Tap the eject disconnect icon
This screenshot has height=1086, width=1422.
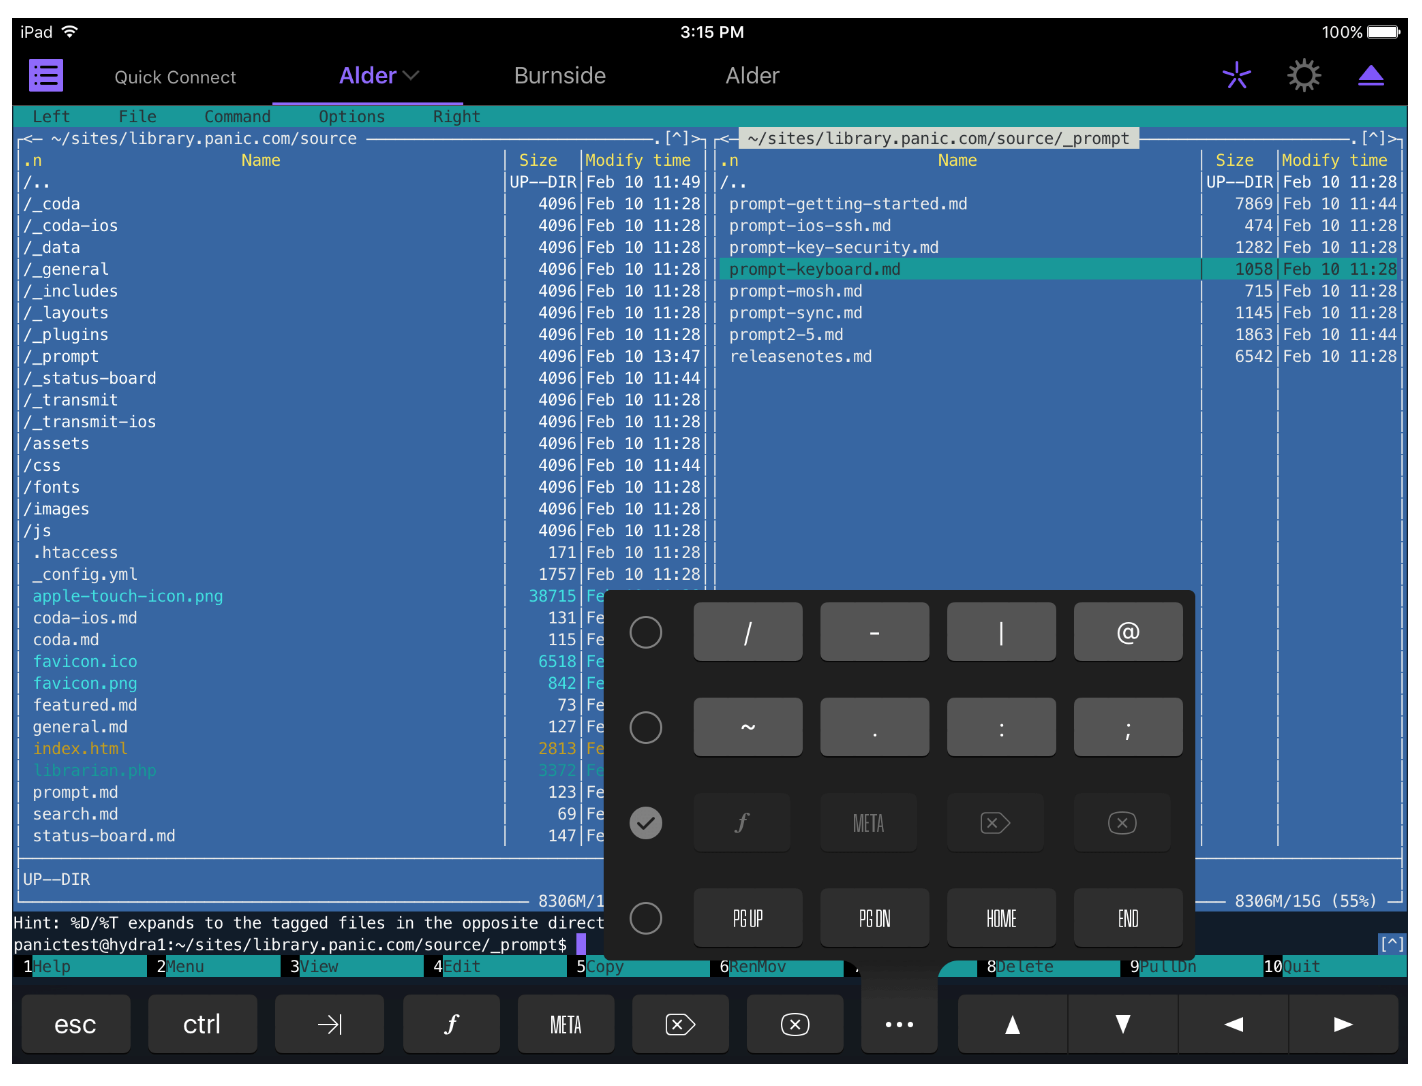pyautogui.click(x=1371, y=76)
